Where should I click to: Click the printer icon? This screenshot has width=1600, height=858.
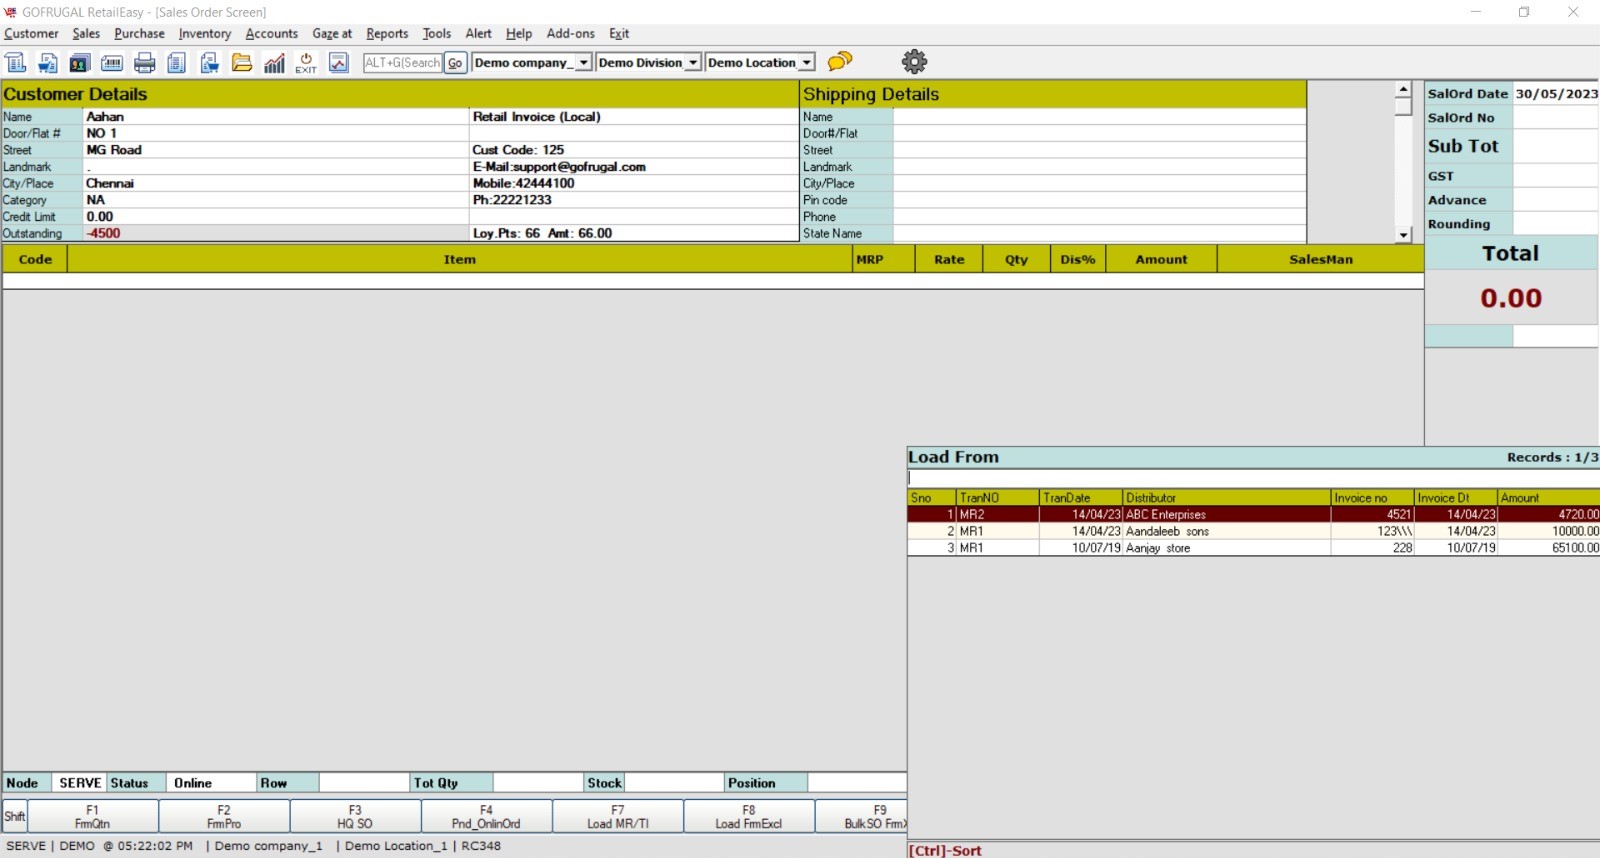click(145, 62)
